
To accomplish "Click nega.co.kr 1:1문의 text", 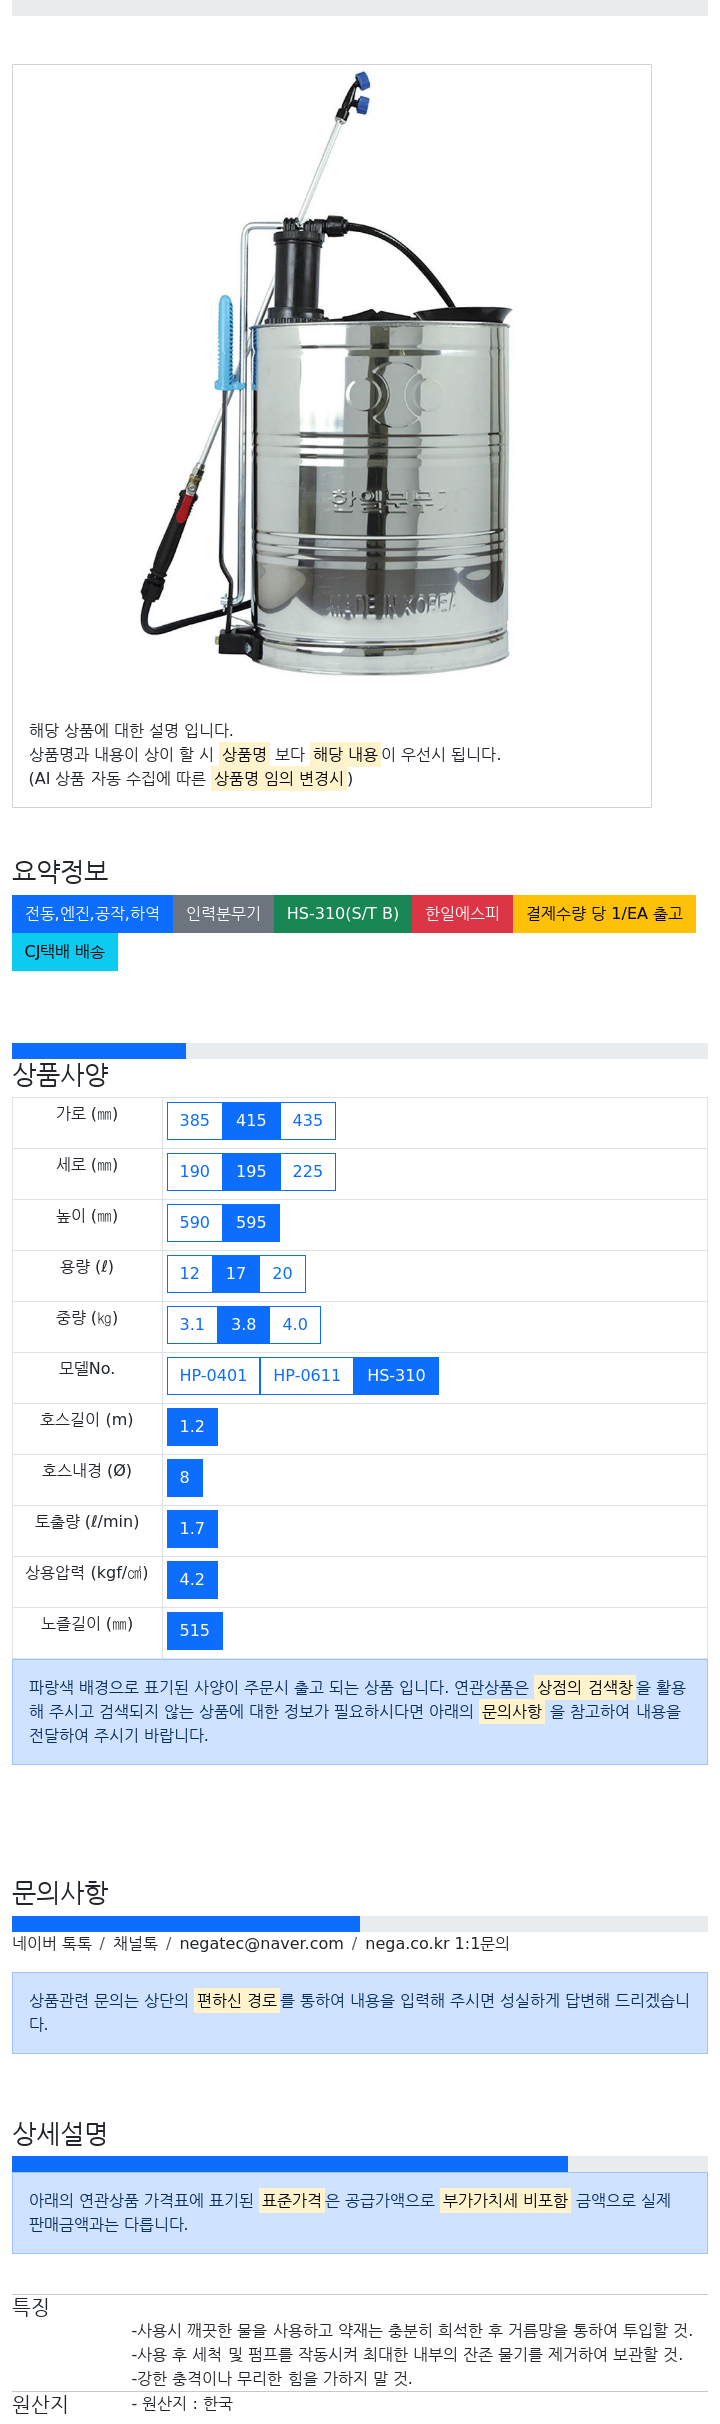I will point(437,1942).
